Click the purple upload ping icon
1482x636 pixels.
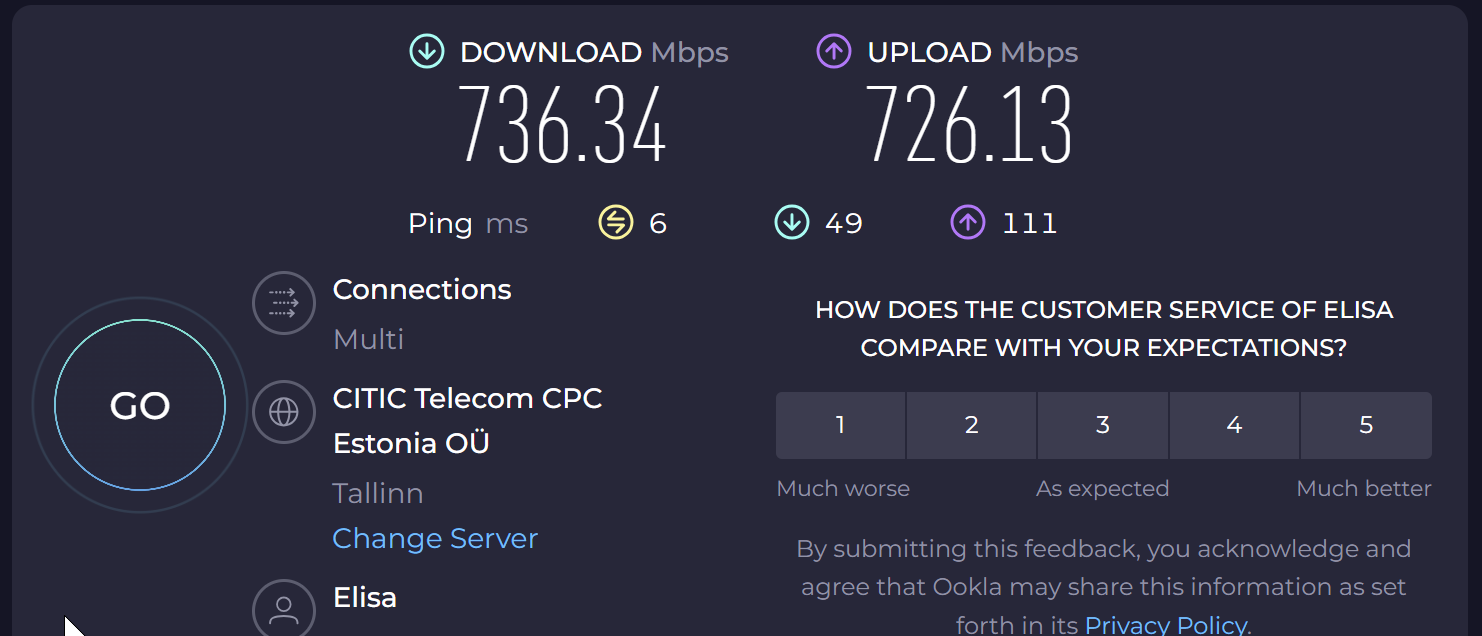coord(967,222)
